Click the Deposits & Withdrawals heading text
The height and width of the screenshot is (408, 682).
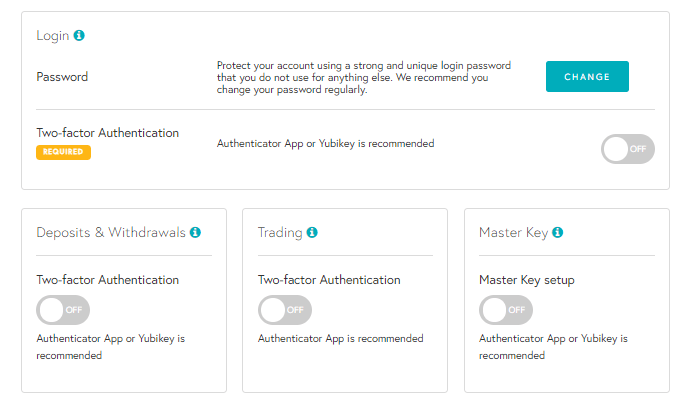[111, 233]
